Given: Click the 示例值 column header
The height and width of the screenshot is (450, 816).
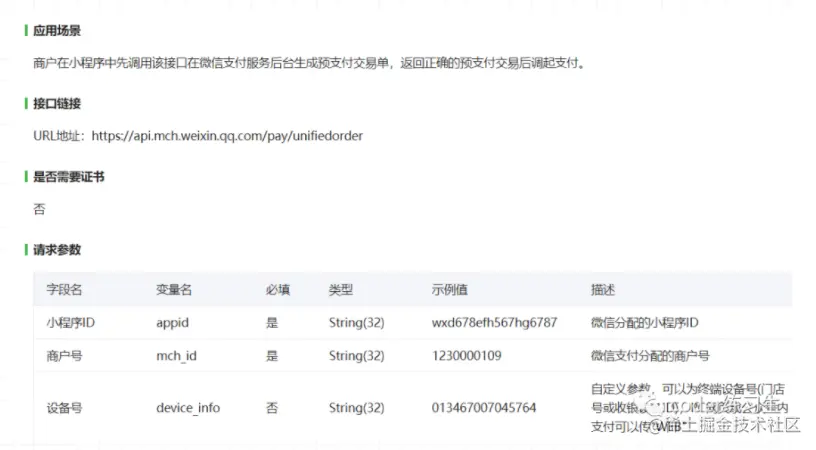Looking at the screenshot, I should pyautogui.click(x=450, y=290).
